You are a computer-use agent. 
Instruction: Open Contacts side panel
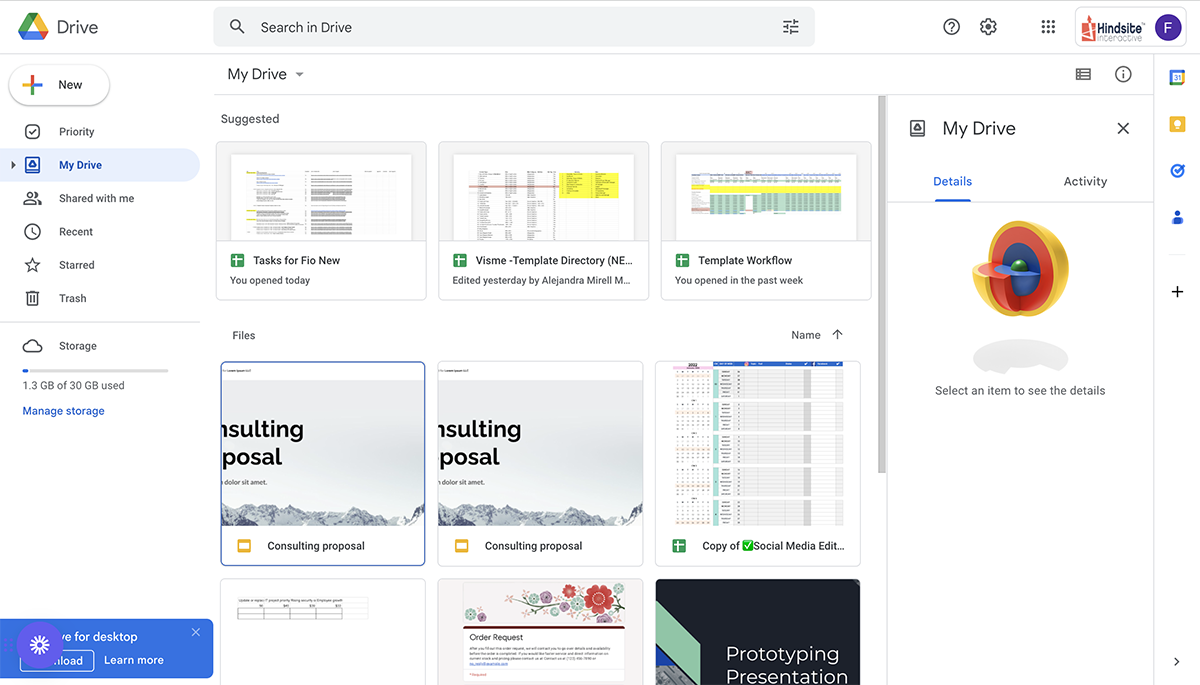coord(1177,217)
